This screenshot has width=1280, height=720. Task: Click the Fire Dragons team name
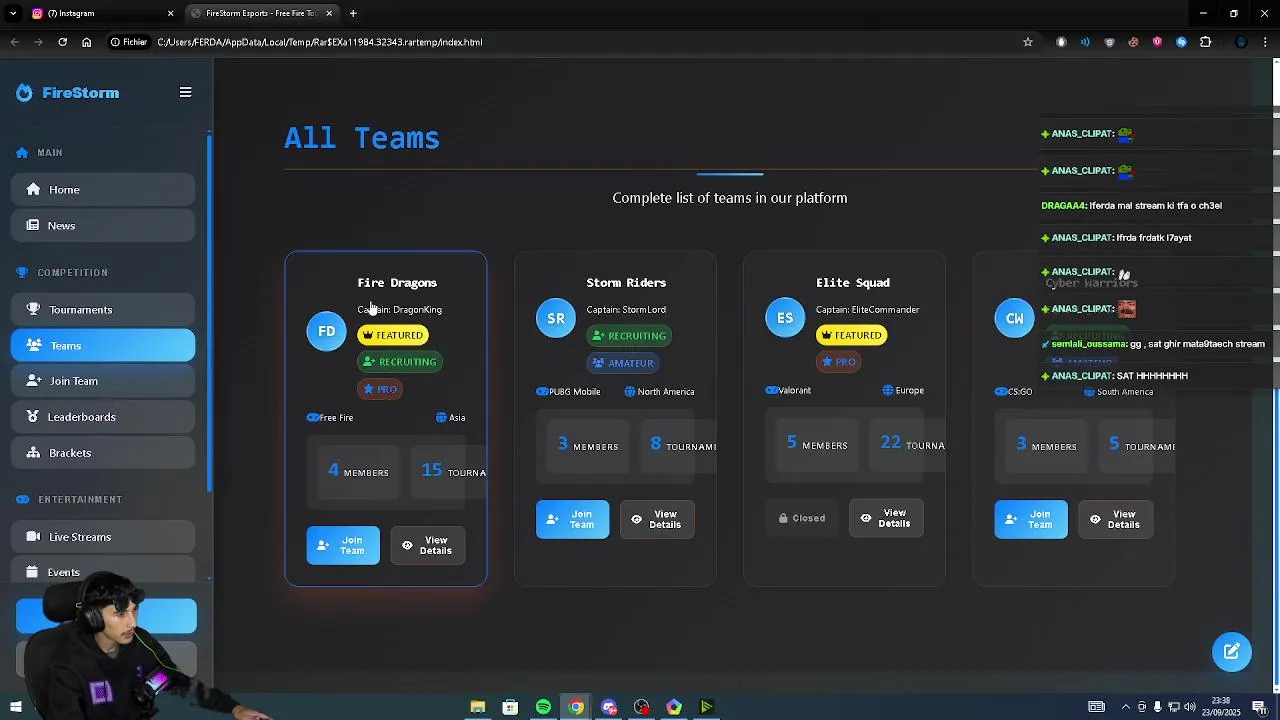point(397,283)
